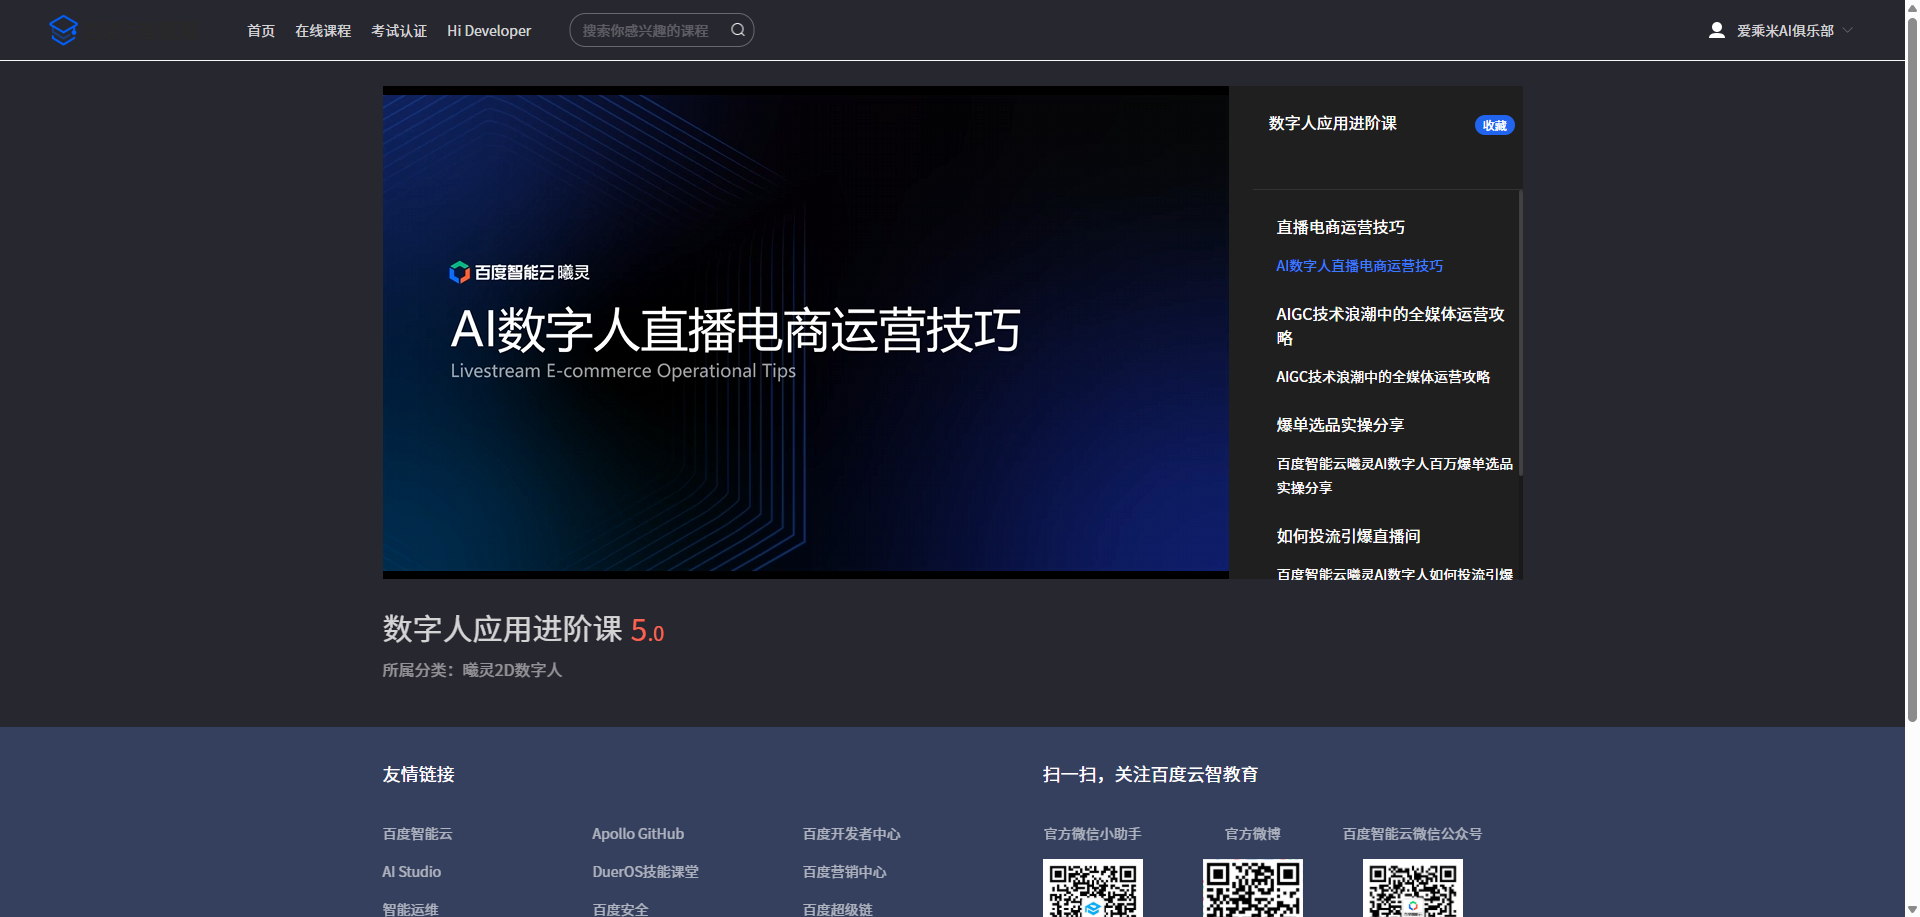The height and width of the screenshot is (917, 1920).
Task: Expand the 爱乘米AI俱乐部 account dropdown arrow
Action: click(1848, 30)
